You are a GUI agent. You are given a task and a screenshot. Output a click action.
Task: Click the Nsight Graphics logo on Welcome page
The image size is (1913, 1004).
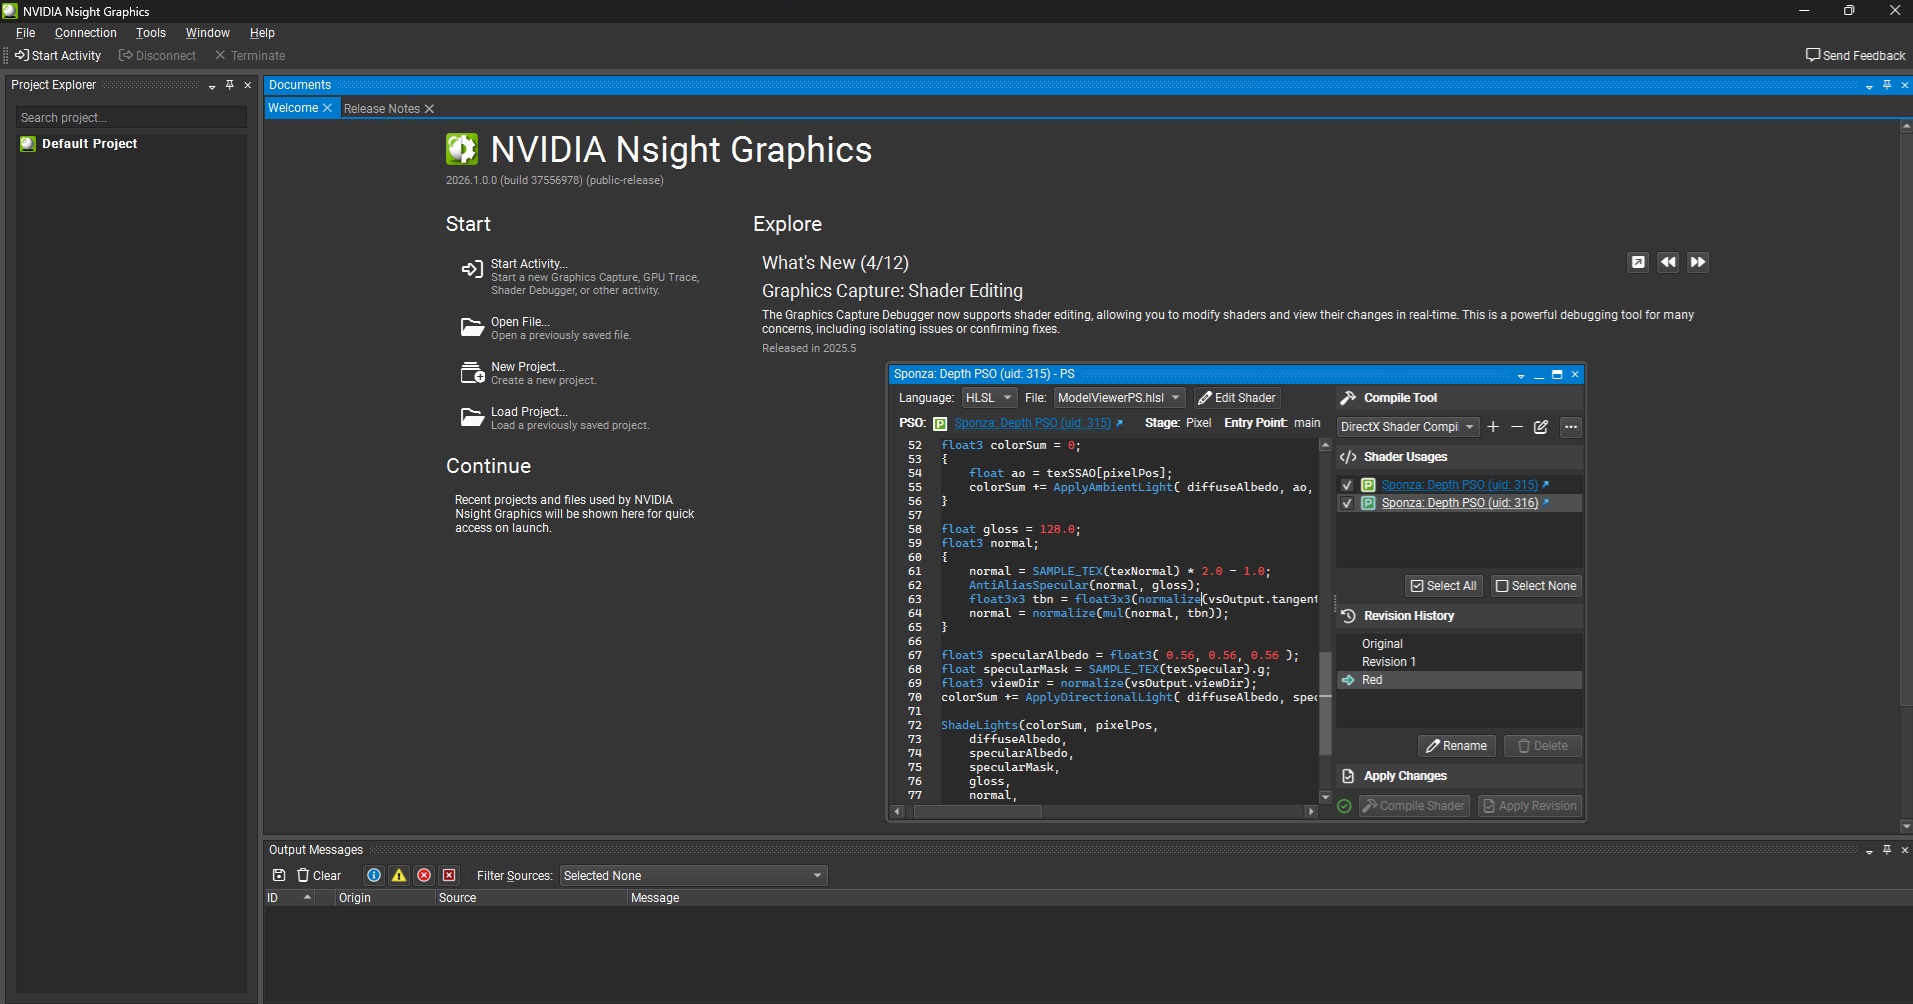(462, 149)
